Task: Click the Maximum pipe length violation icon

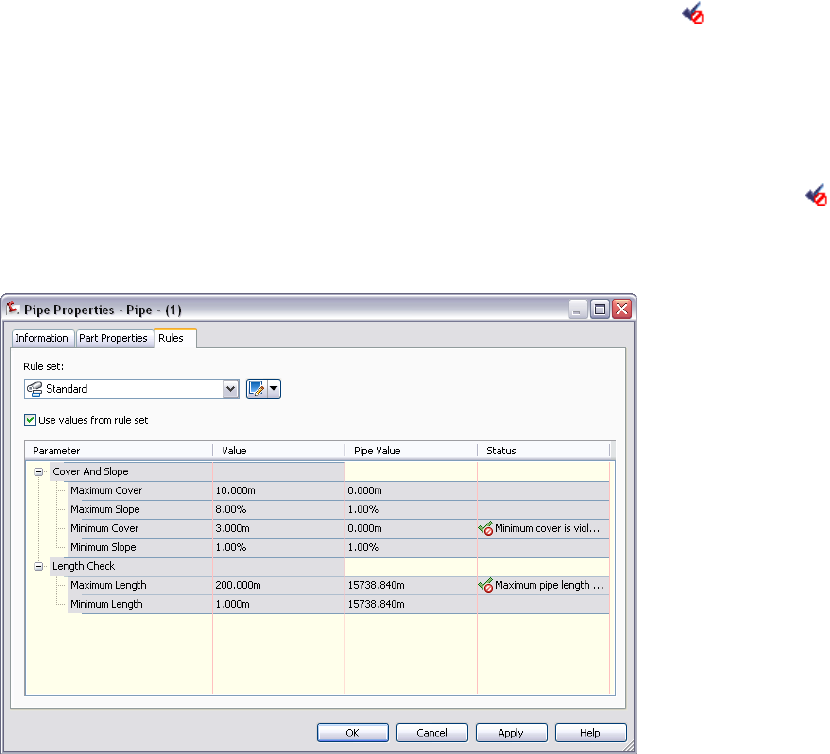Action: click(485, 585)
